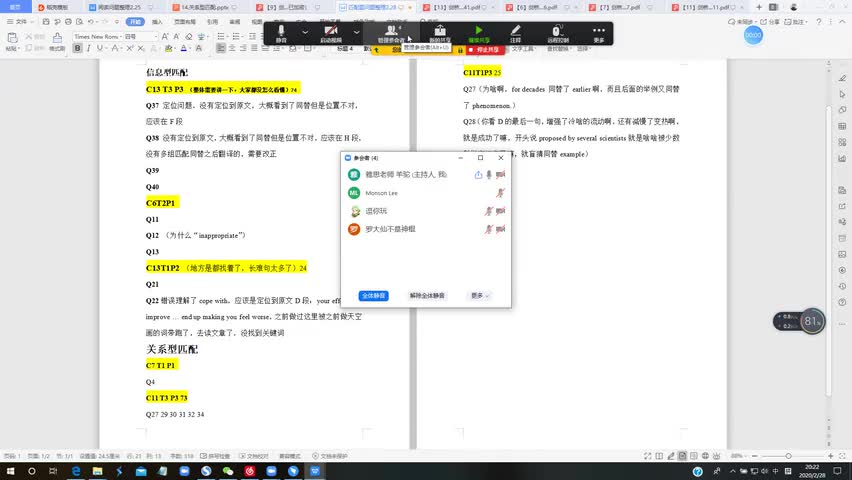
Task: Toggle superscript X² button
Action: pos(130,48)
